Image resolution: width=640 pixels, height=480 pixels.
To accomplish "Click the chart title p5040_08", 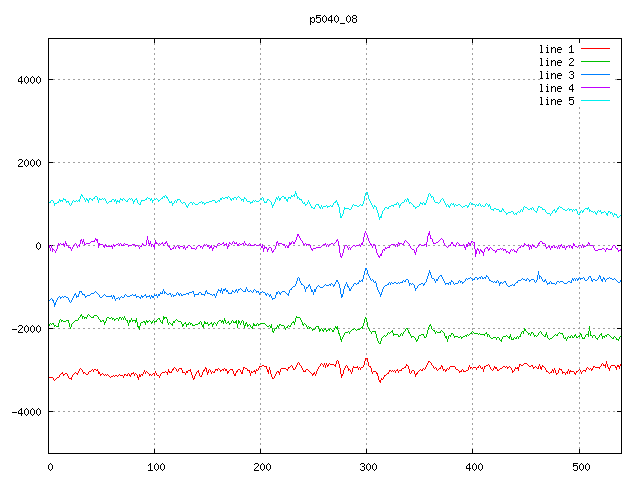I will pyautogui.click(x=334, y=19).
